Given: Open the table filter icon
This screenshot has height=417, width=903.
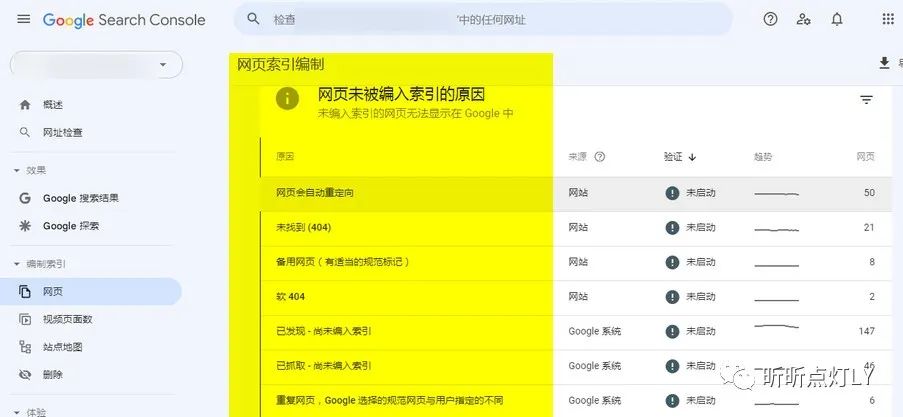Looking at the screenshot, I should tap(866, 100).
